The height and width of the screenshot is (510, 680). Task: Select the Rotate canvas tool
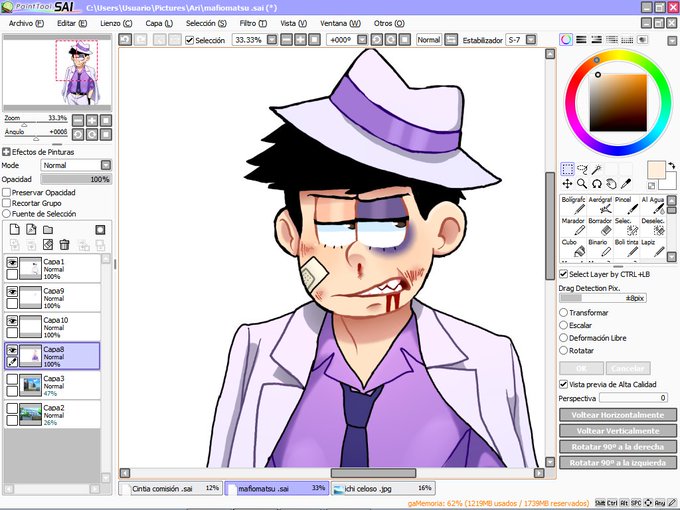[x=597, y=184]
